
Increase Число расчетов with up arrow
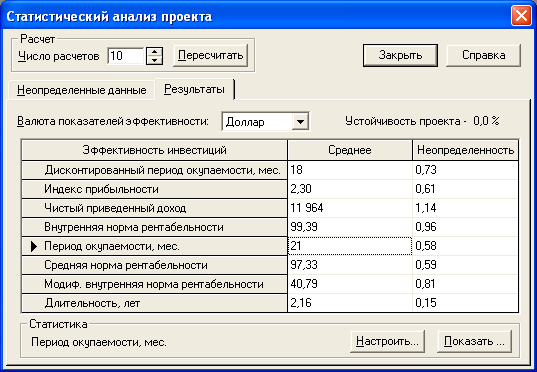[154, 51]
